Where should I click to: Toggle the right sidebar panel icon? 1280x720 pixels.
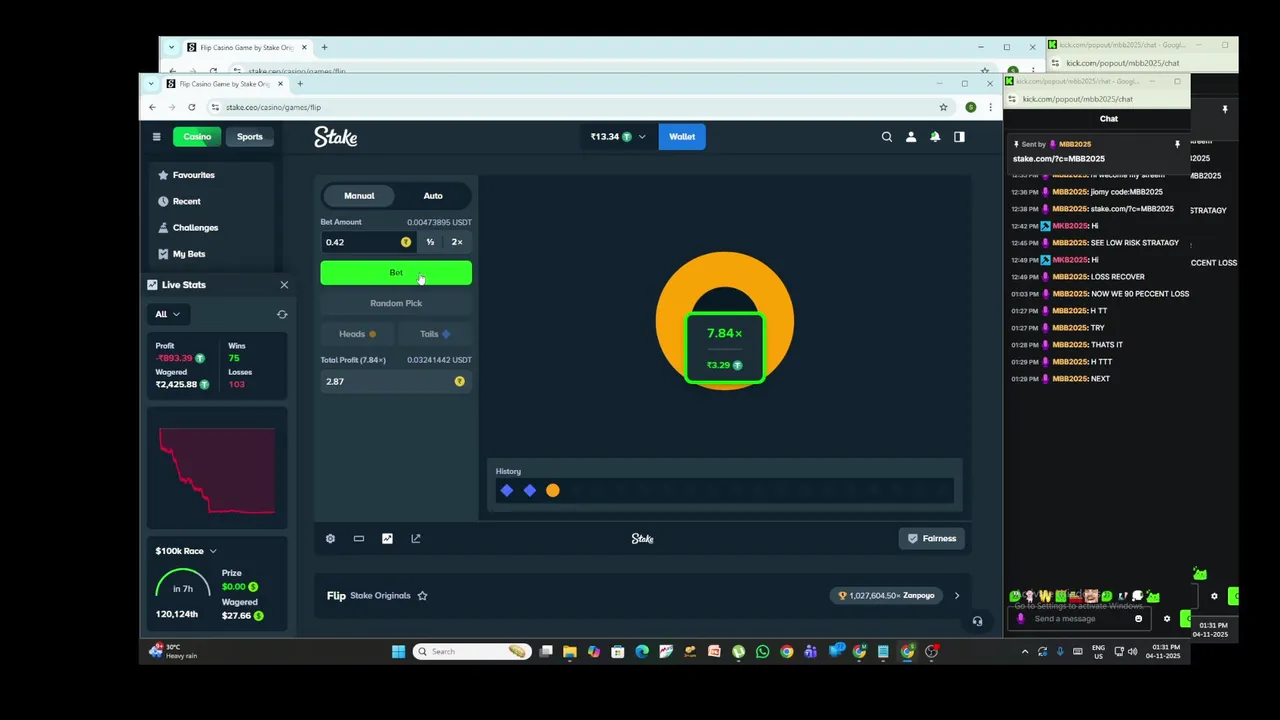[959, 137]
